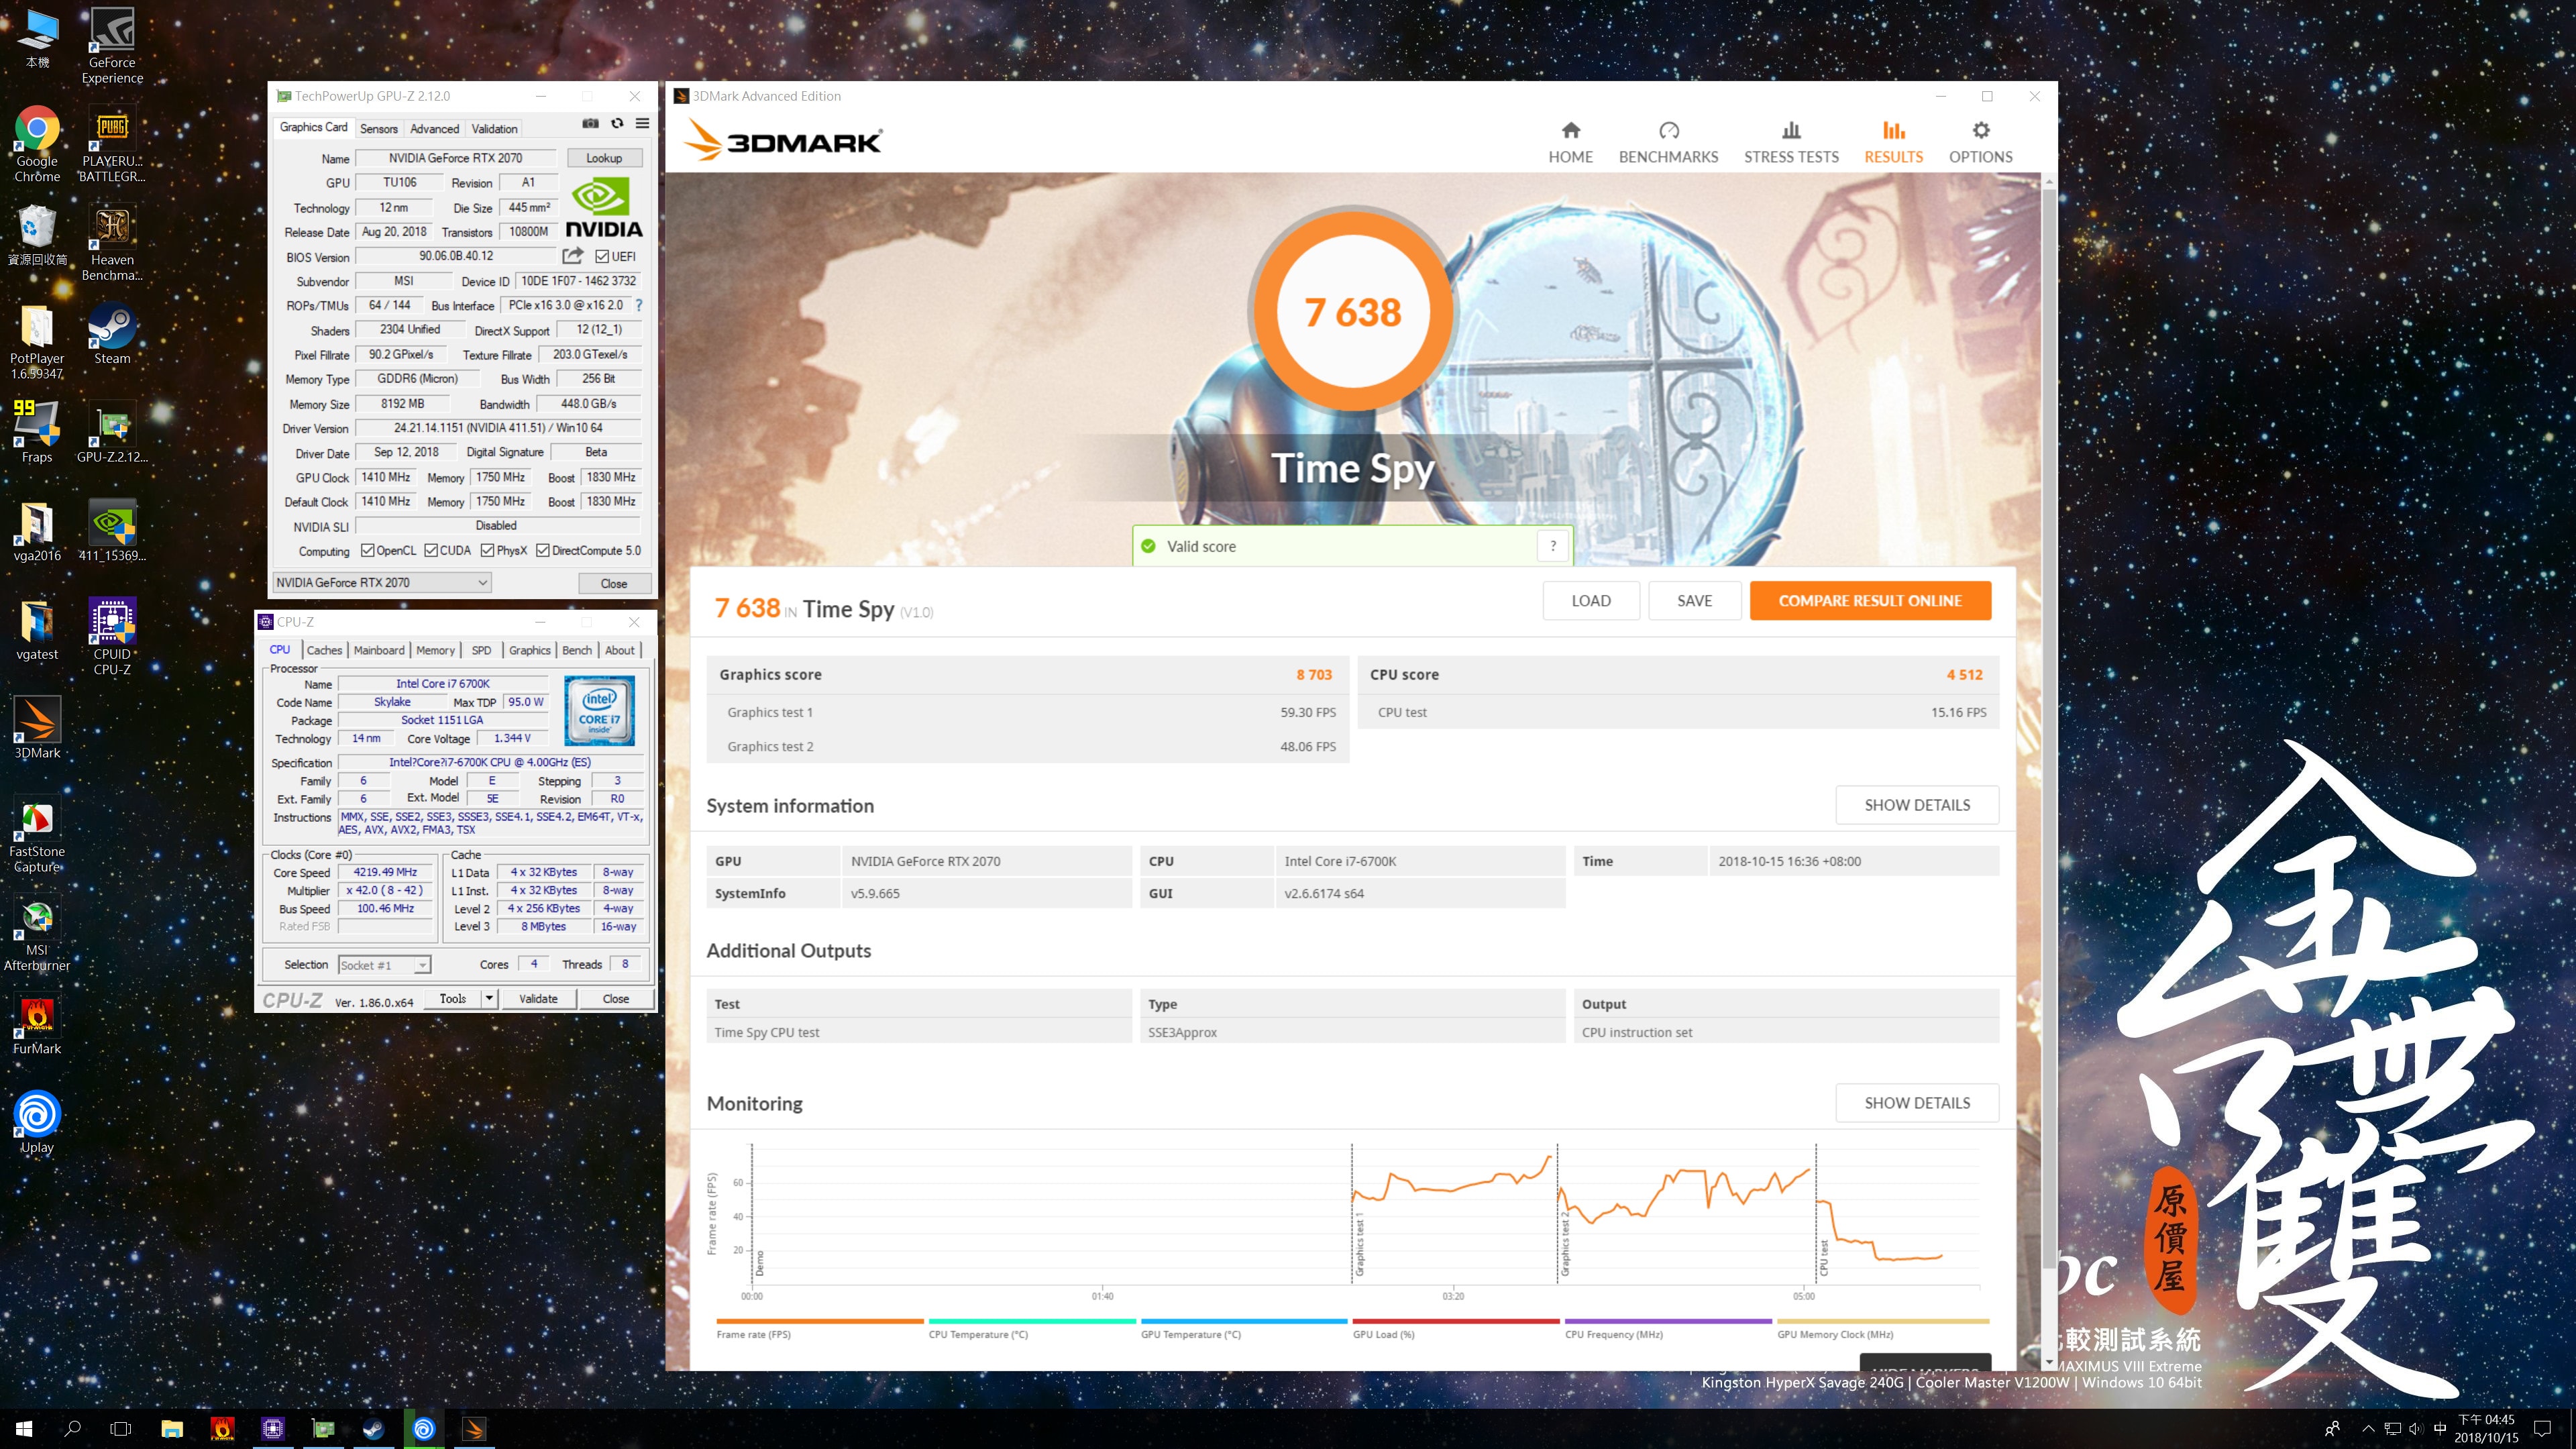The image size is (2576, 1449).
Task: Open 3DMark OPTIONS gear
Action: [1980, 143]
